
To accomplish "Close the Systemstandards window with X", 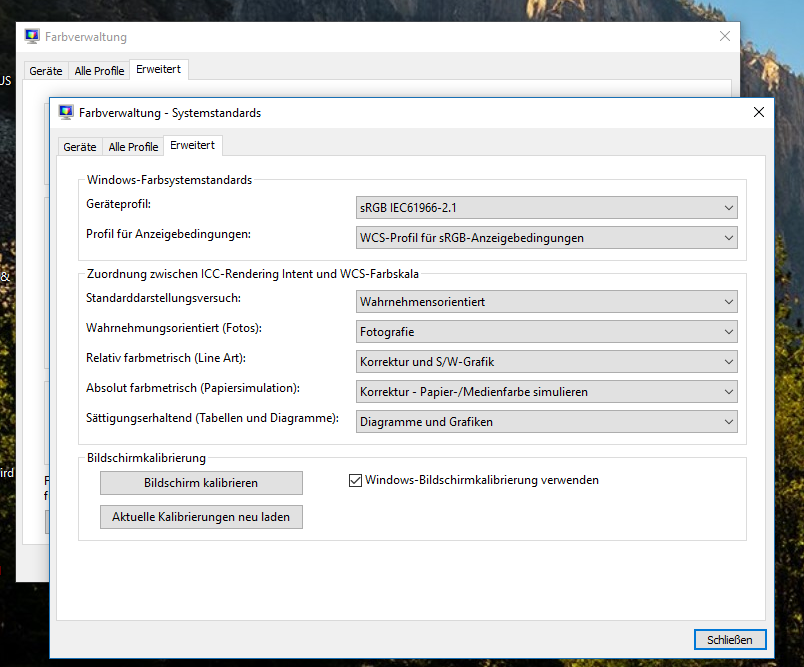I will [759, 112].
